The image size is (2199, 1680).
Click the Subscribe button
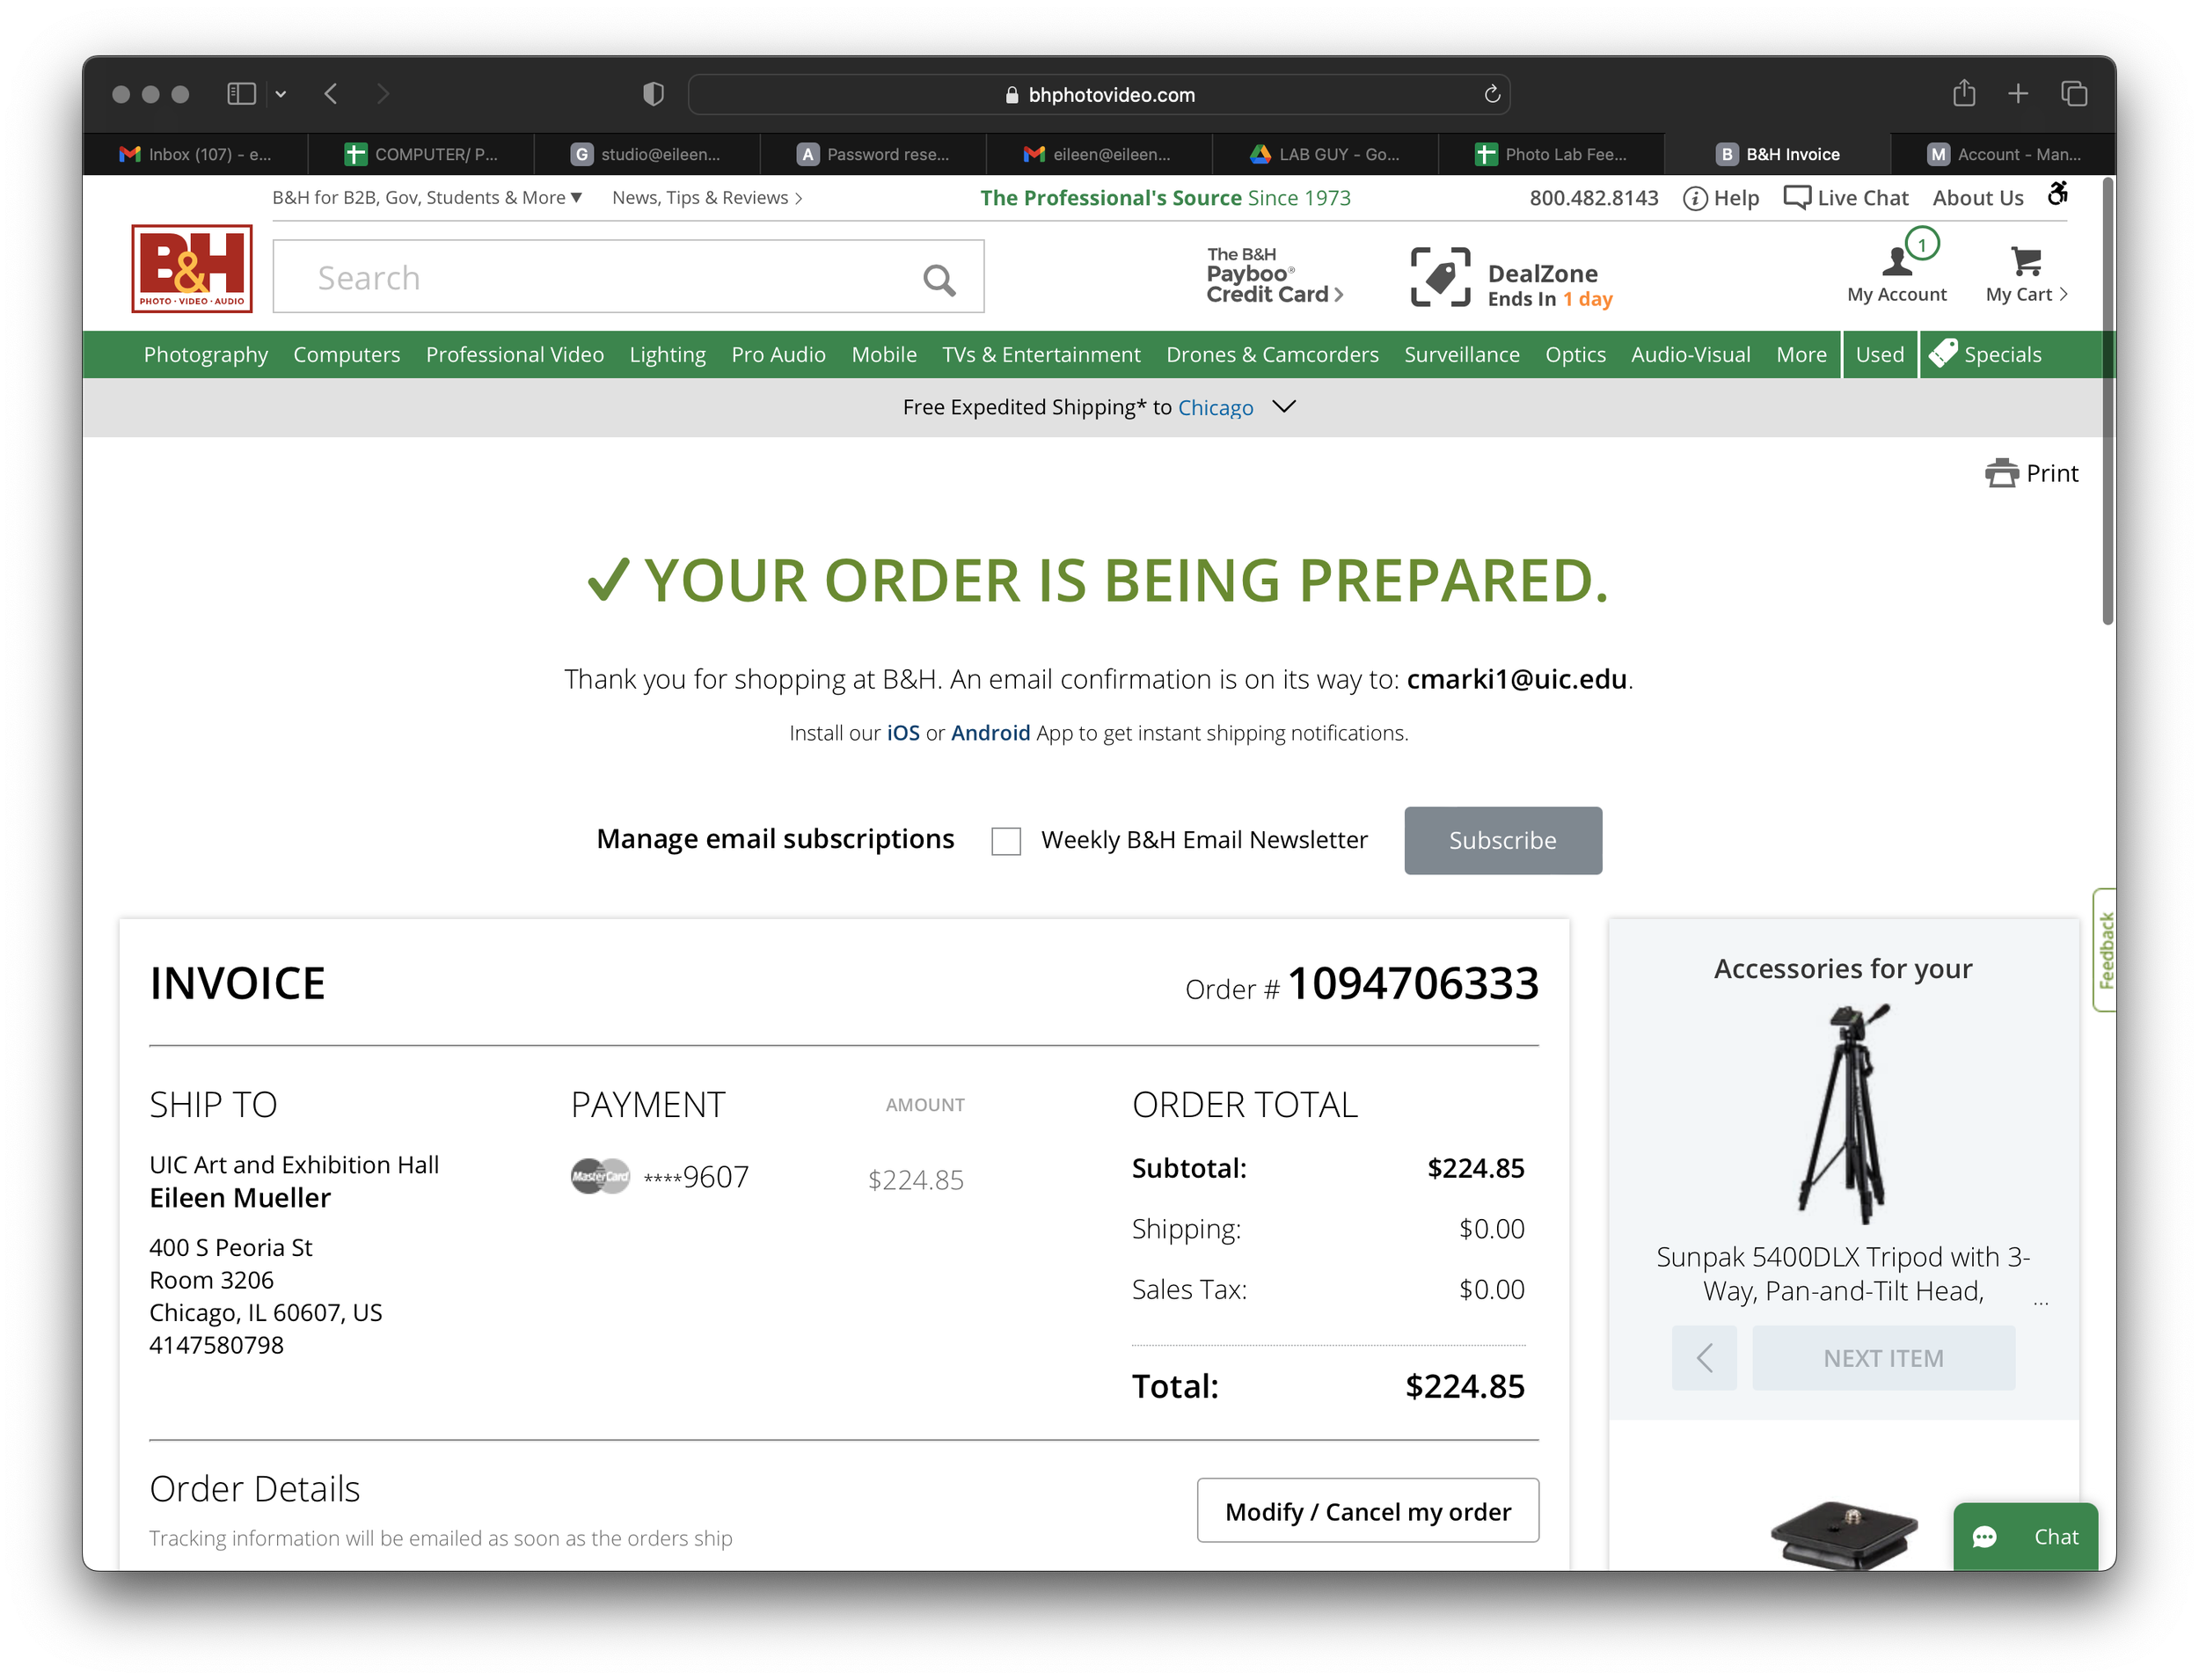coord(1502,841)
